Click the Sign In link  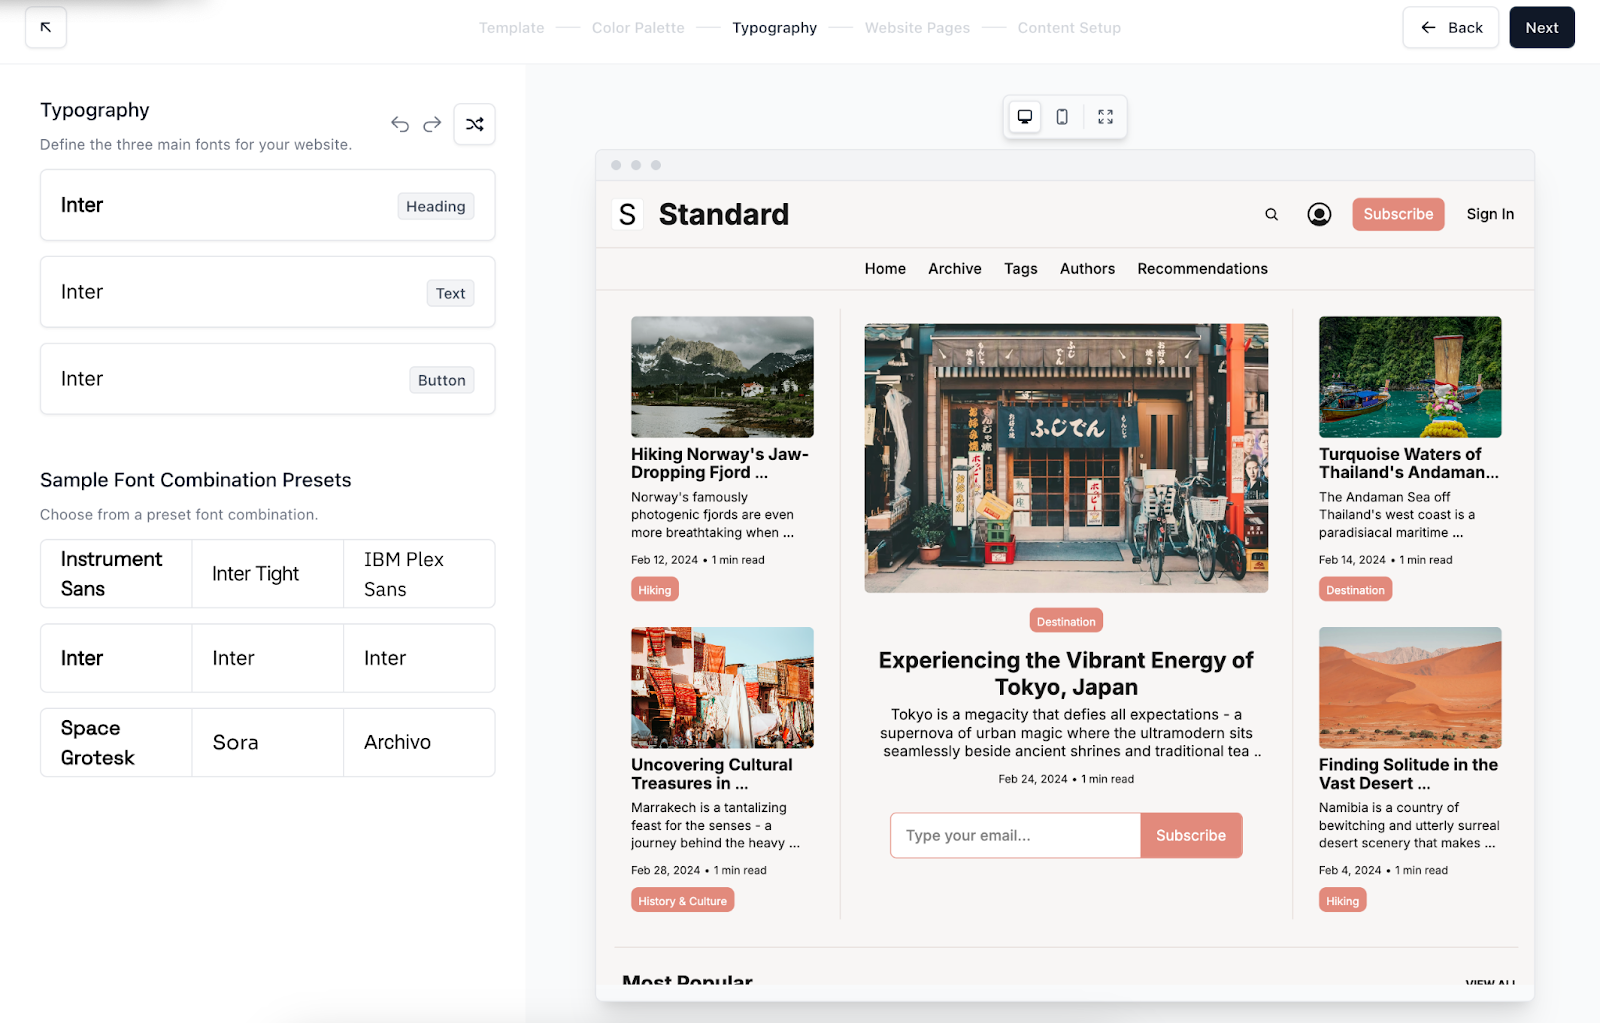1490,214
